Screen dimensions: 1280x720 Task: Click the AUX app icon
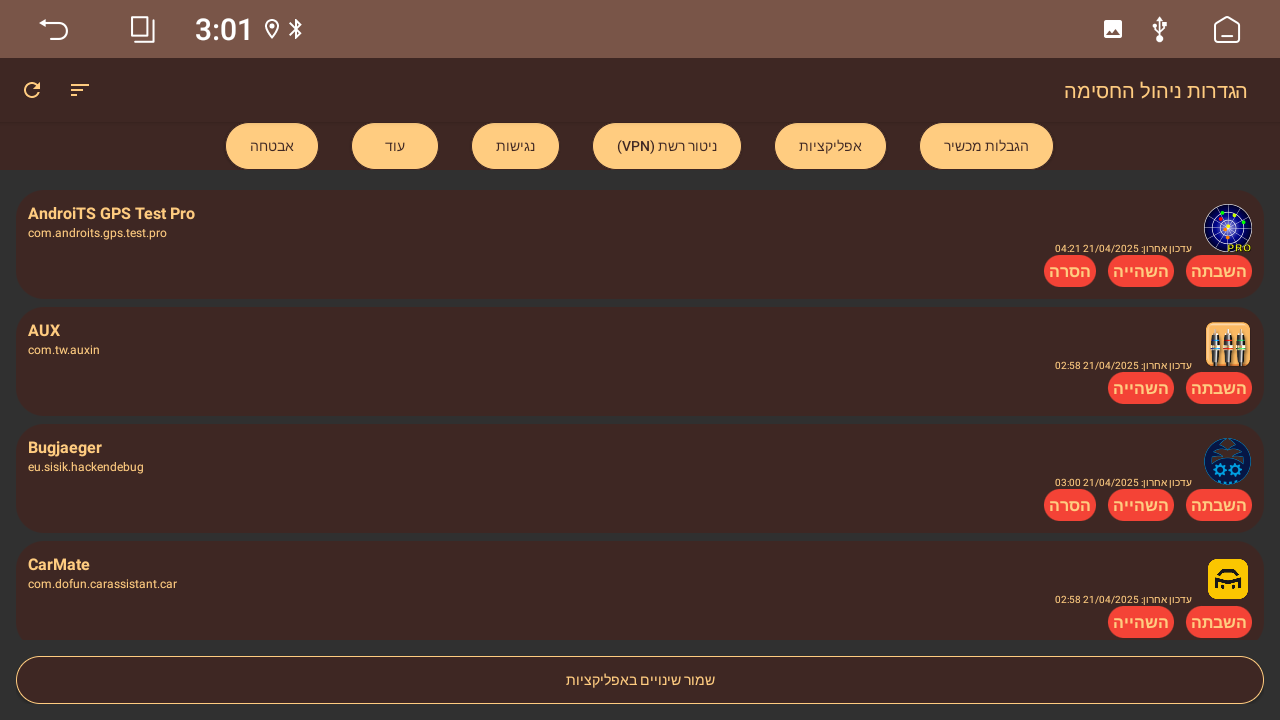[1228, 345]
